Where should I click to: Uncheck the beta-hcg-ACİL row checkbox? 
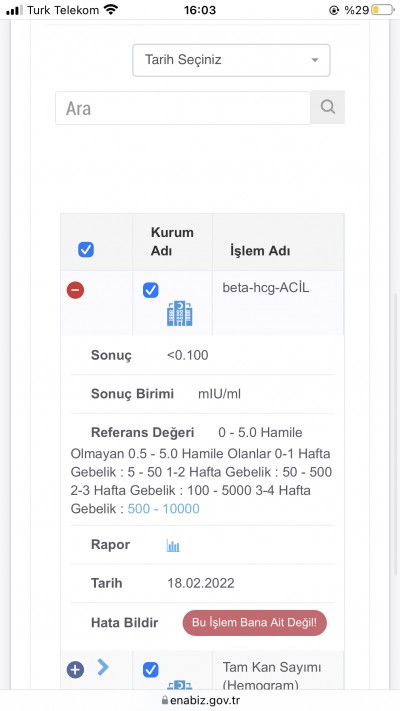click(151, 290)
